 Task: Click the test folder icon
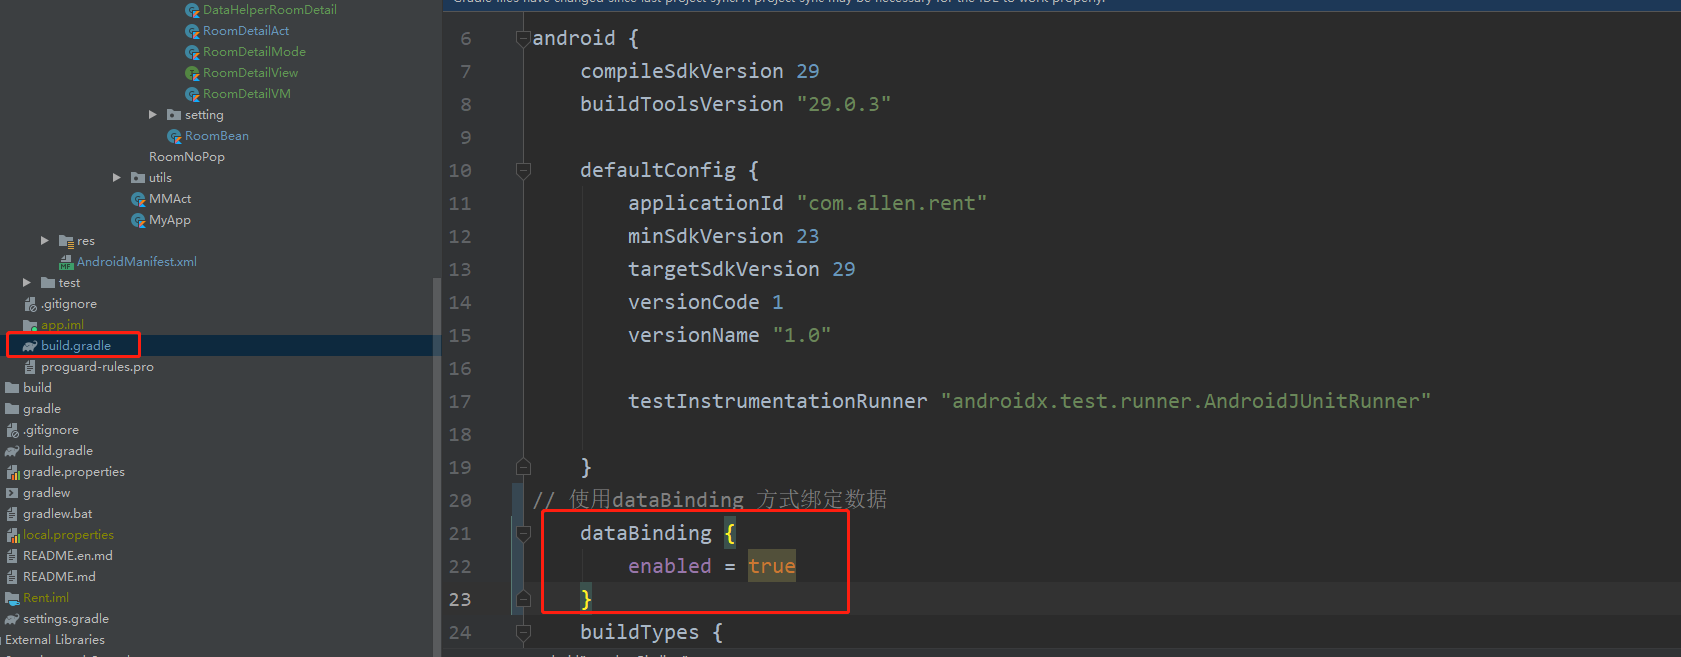pos(48,283)
